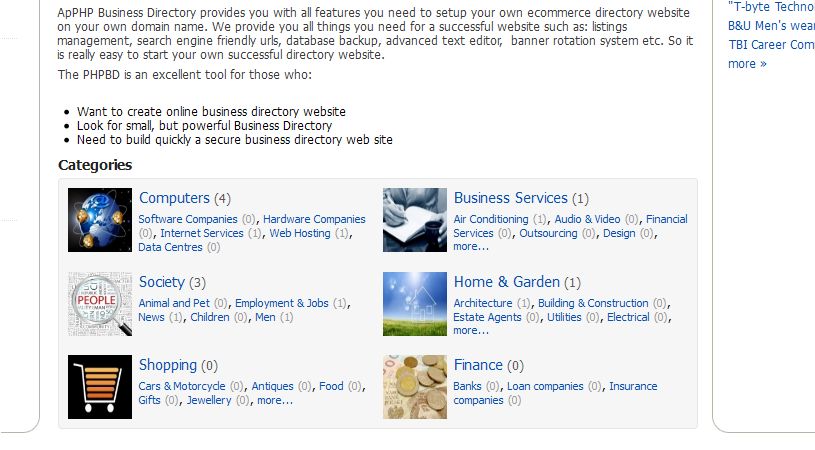This screenshot has width=815, height=450.
Task: Open the Society category heading
Action: [x=162, y=282]
